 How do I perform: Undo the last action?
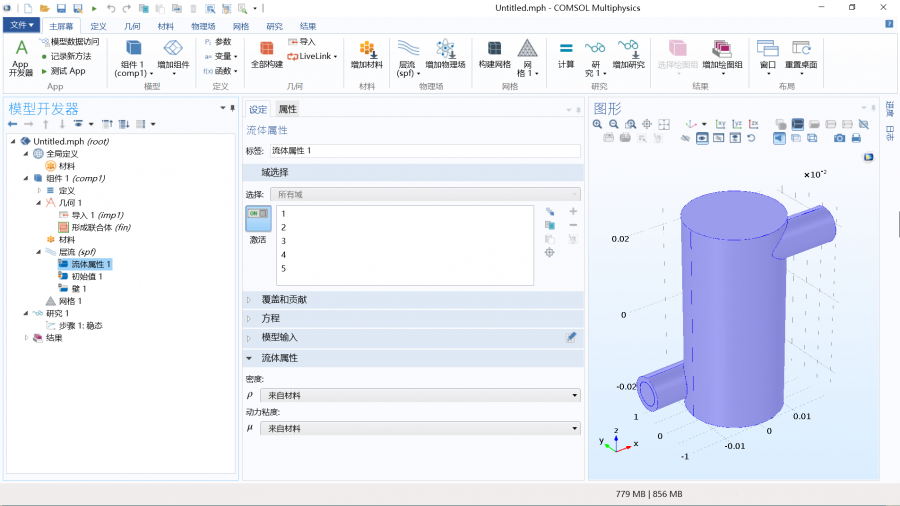111,9
